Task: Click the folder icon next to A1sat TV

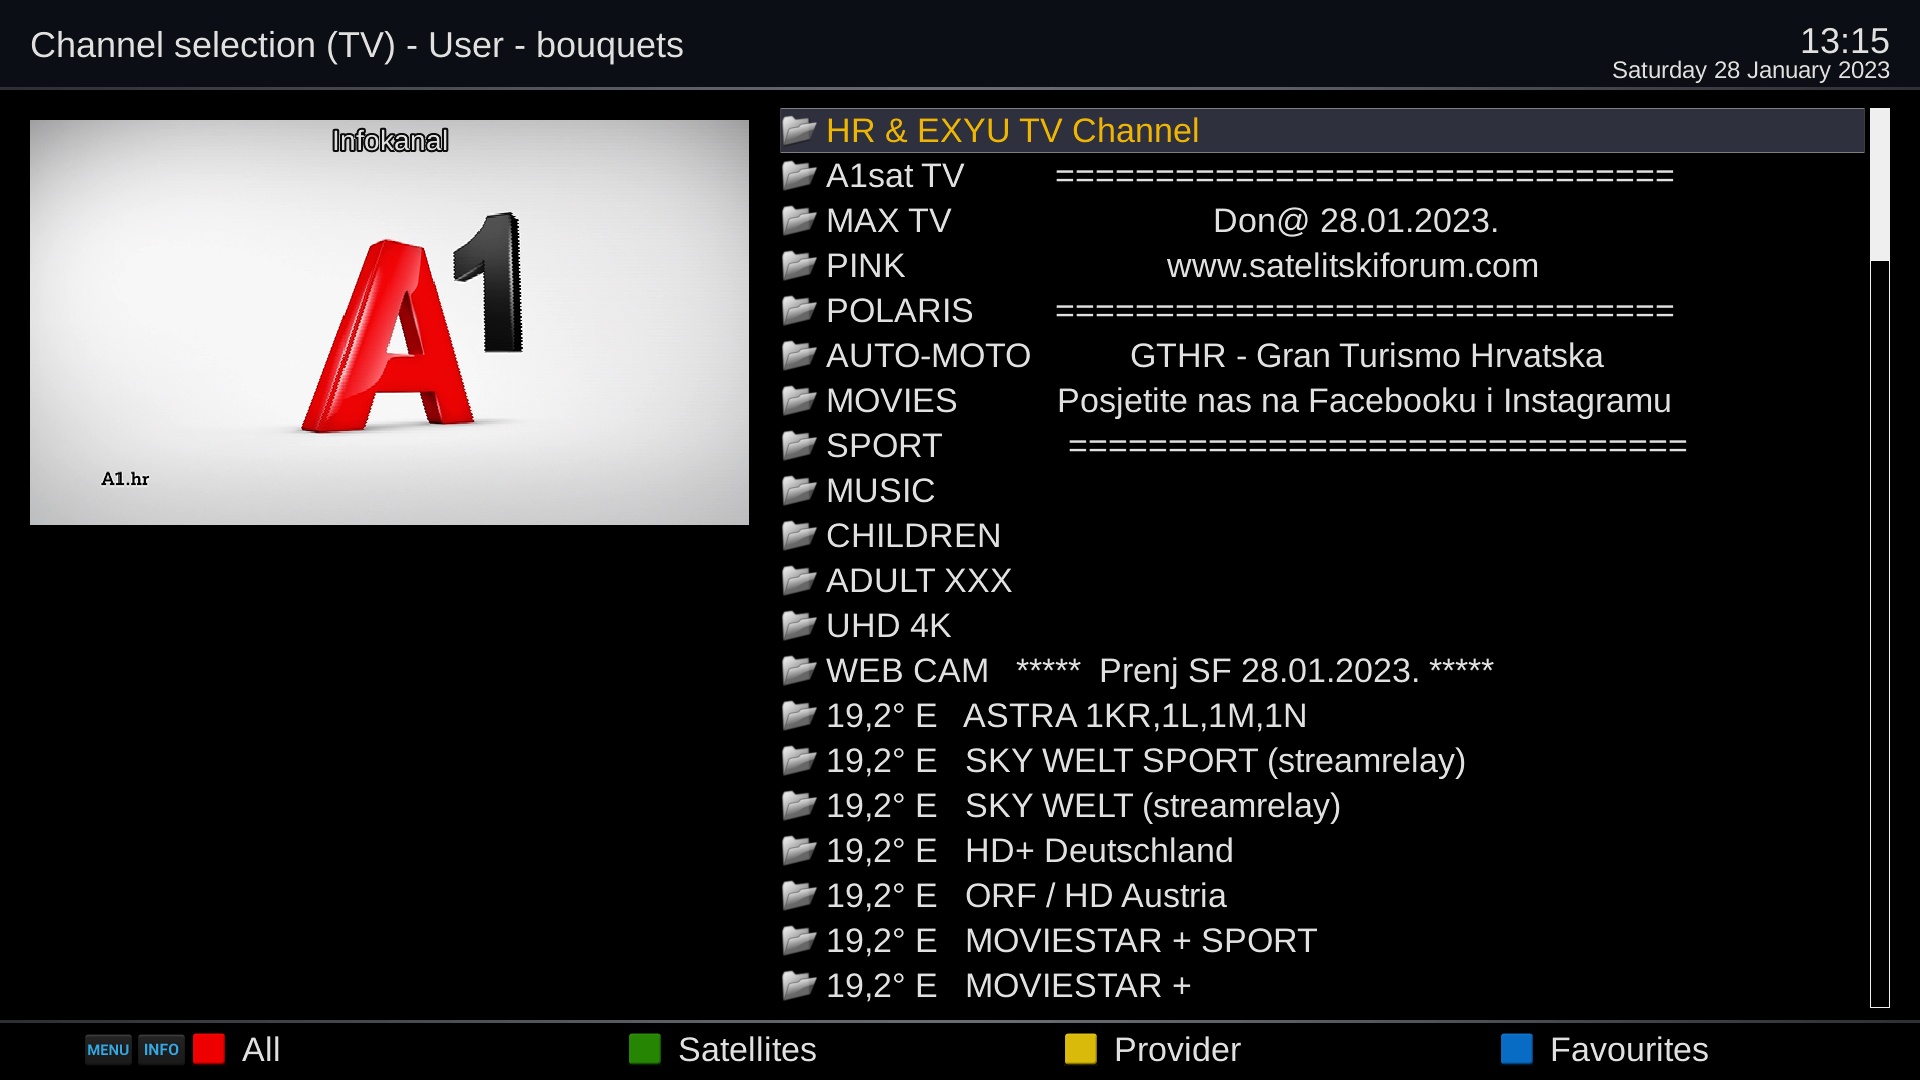Action: [798, 175]
